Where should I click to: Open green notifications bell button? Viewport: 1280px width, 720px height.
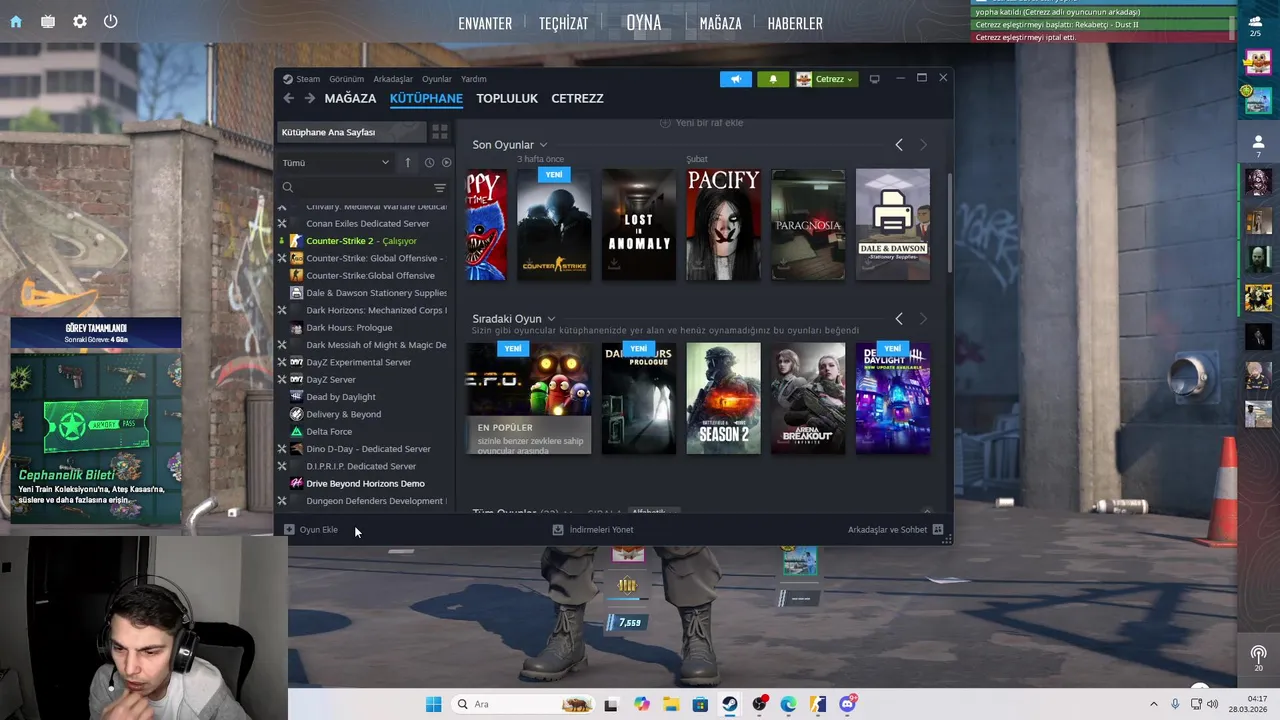click(772, 79)
